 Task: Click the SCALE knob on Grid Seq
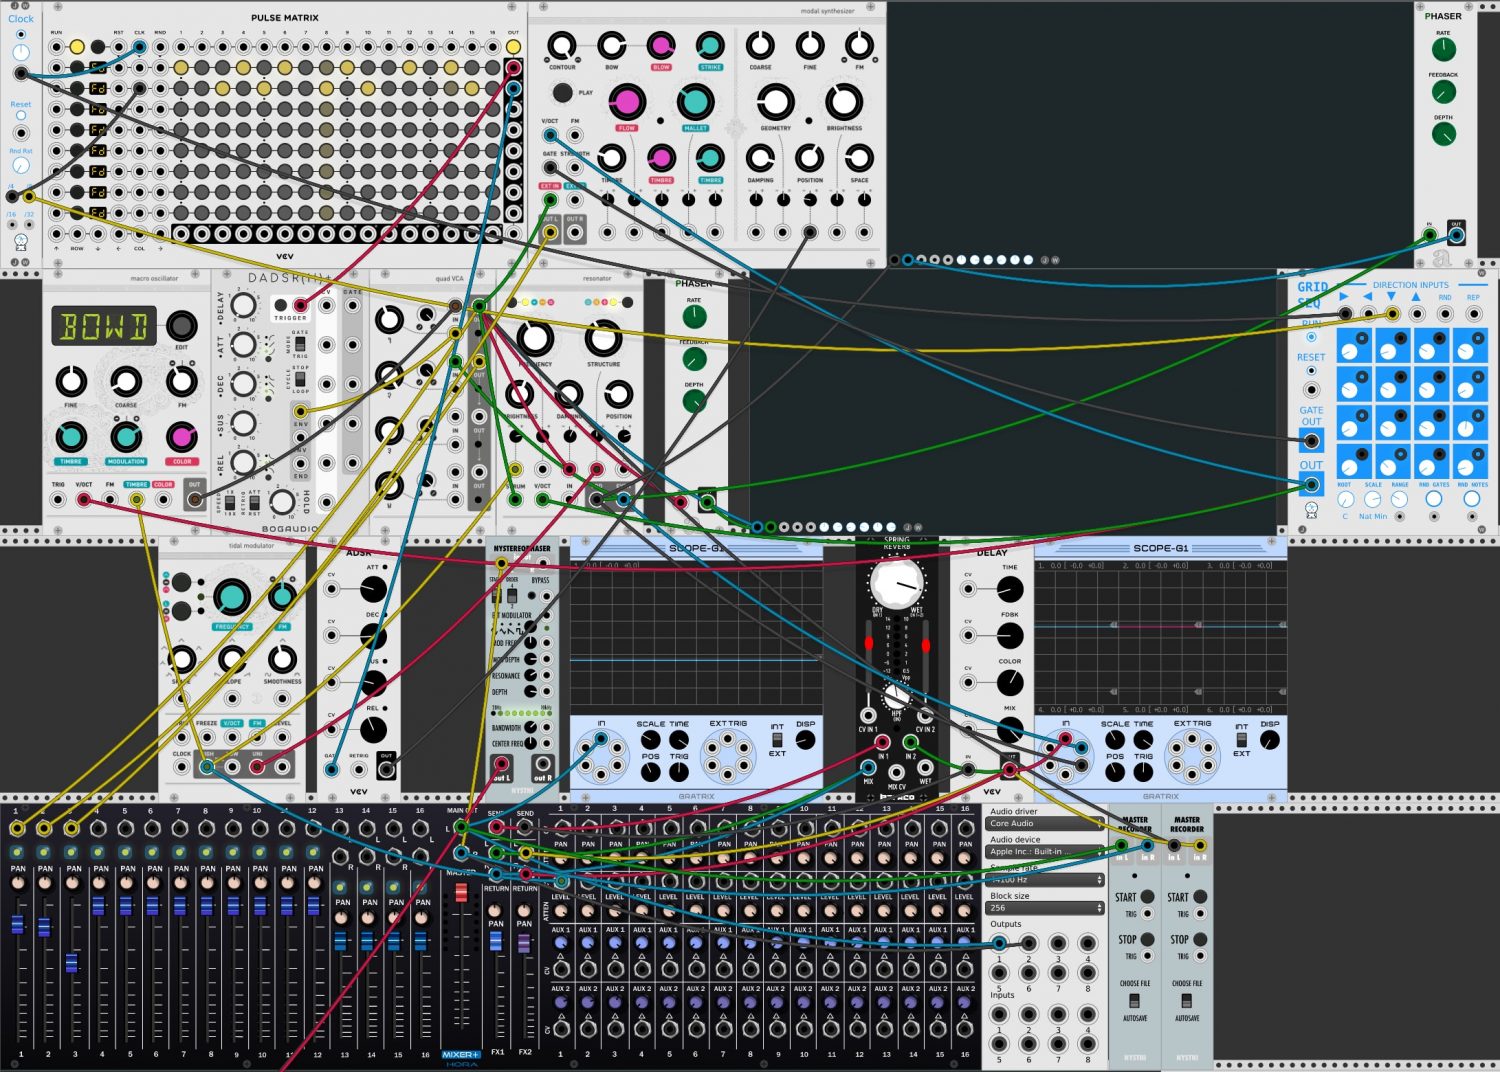1372,499
